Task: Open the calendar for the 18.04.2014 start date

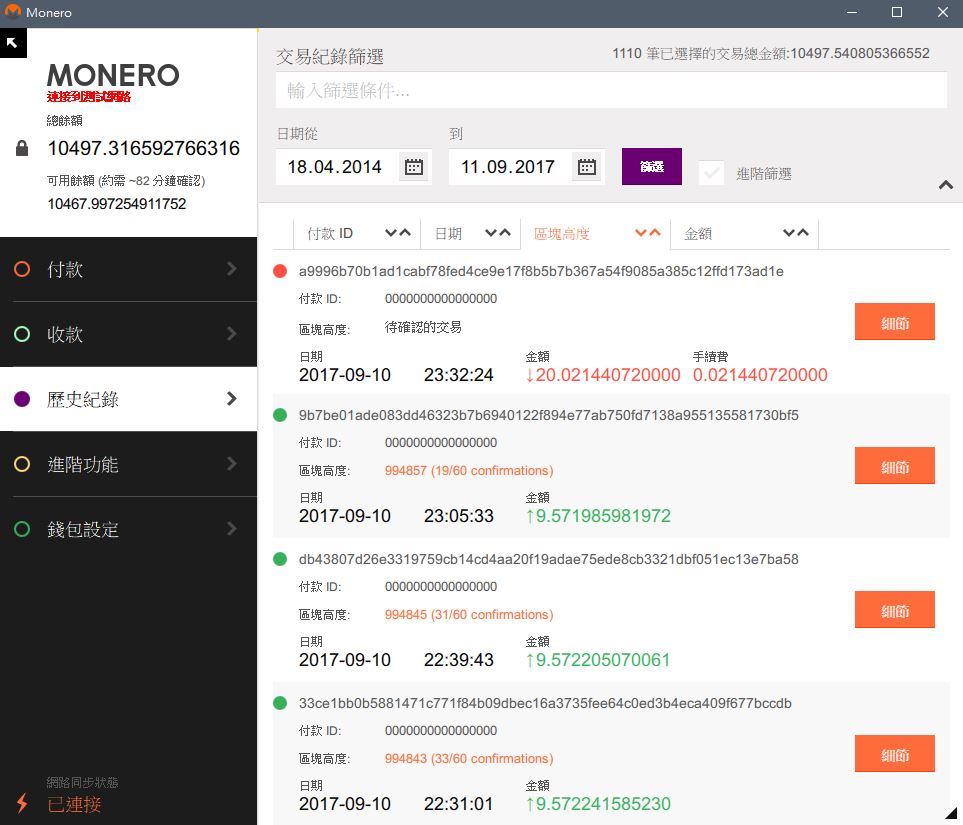Action: click(414, 166)
